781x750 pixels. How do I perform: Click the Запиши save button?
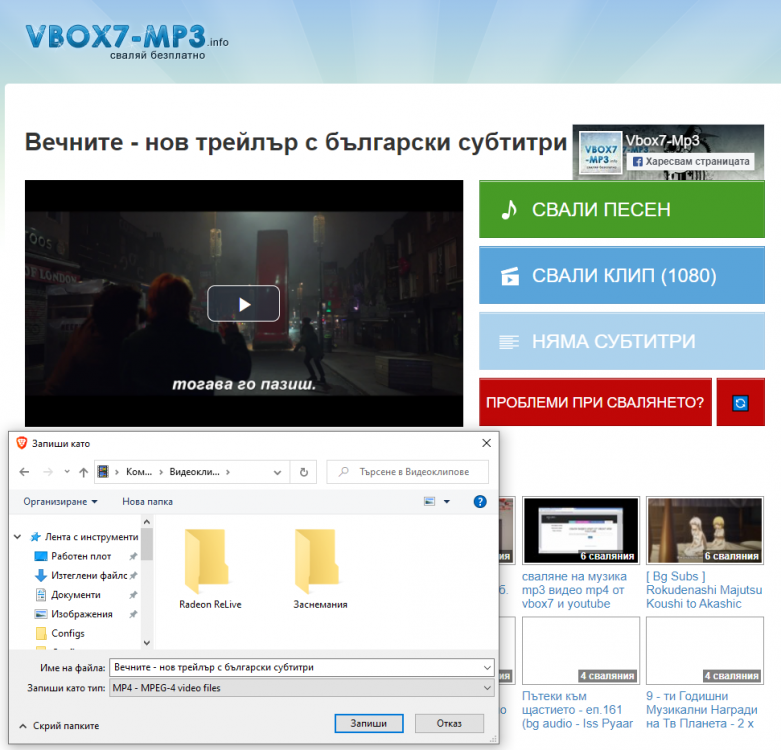pyautogui.click(x=369, y=724)
